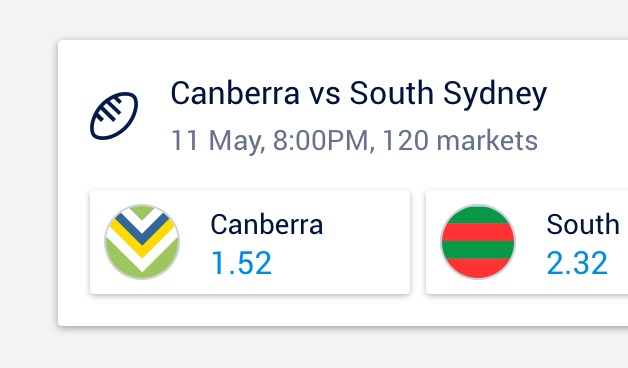Add South Sydney win to bet slip
Screen dimensions: 628x368
[x=527, y=242]
